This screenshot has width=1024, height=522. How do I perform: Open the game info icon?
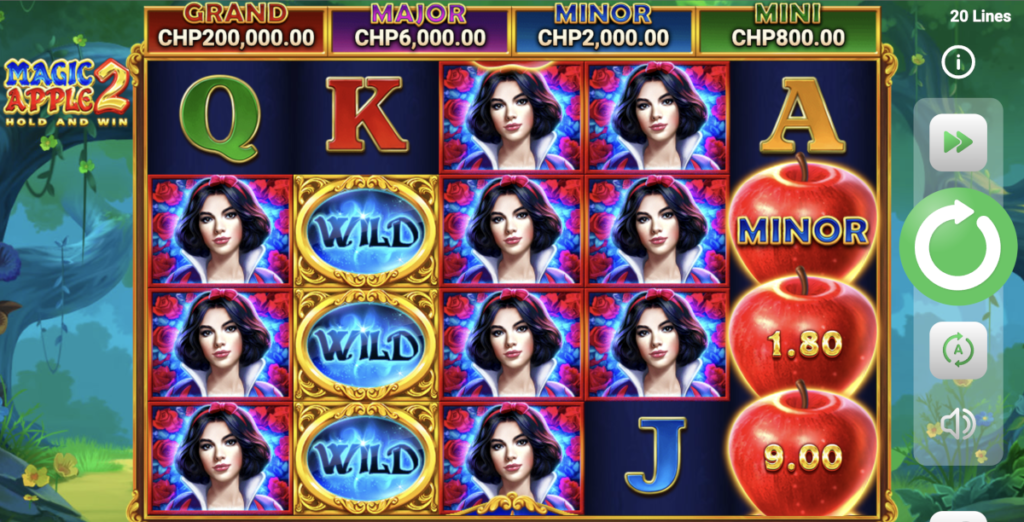958,63
